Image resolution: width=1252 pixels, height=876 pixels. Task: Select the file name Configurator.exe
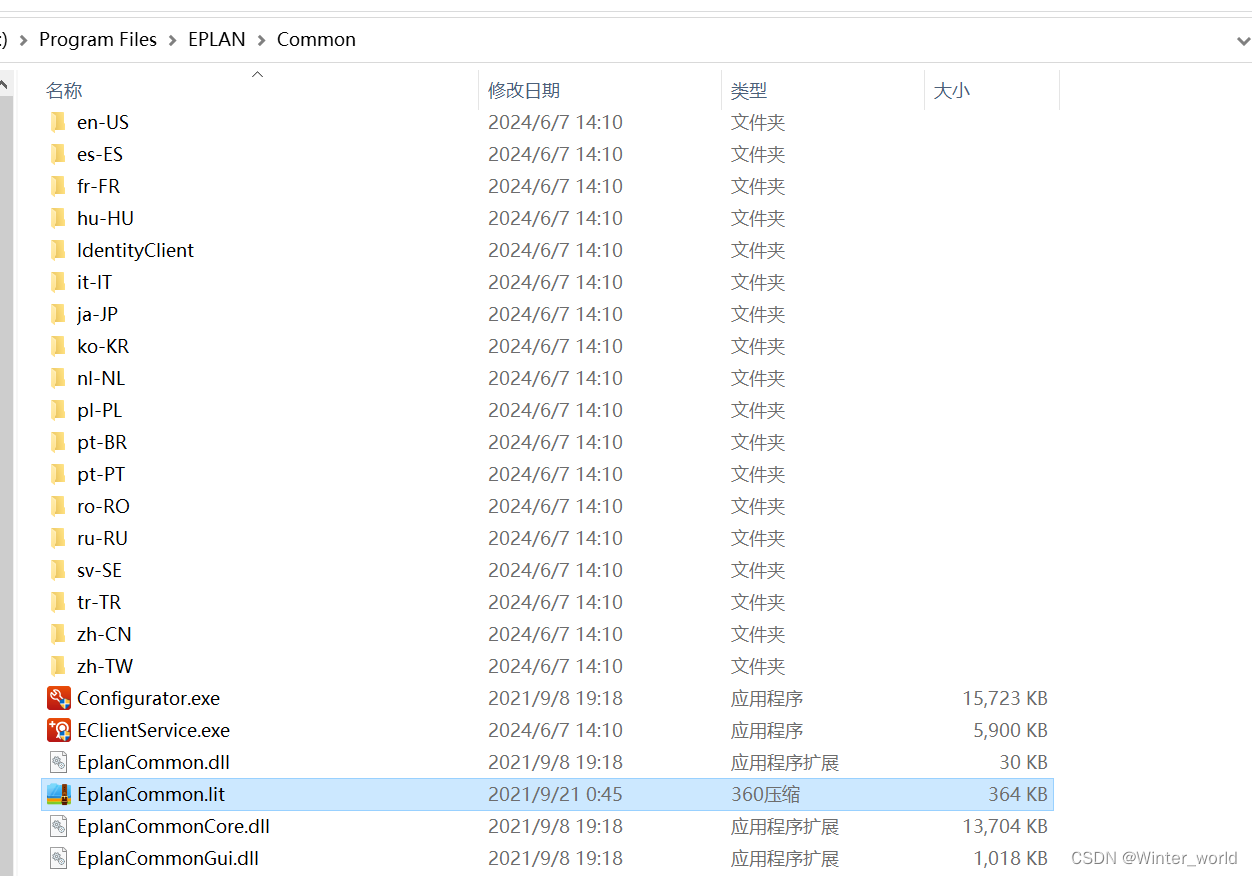(148, 698)
